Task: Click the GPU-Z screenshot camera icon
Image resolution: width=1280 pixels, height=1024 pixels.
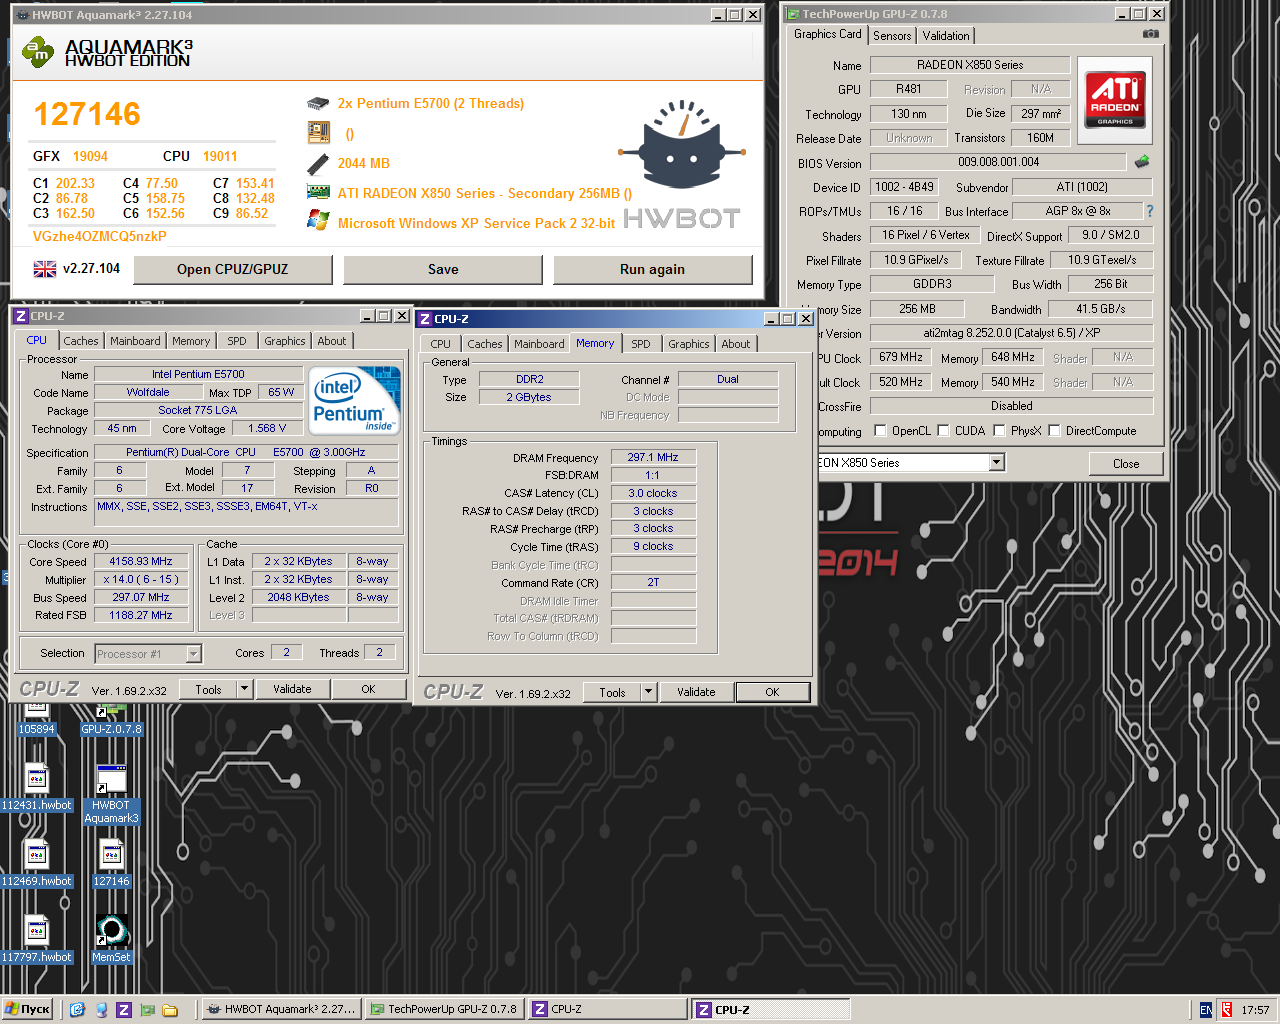Action: click(1151, 34)
